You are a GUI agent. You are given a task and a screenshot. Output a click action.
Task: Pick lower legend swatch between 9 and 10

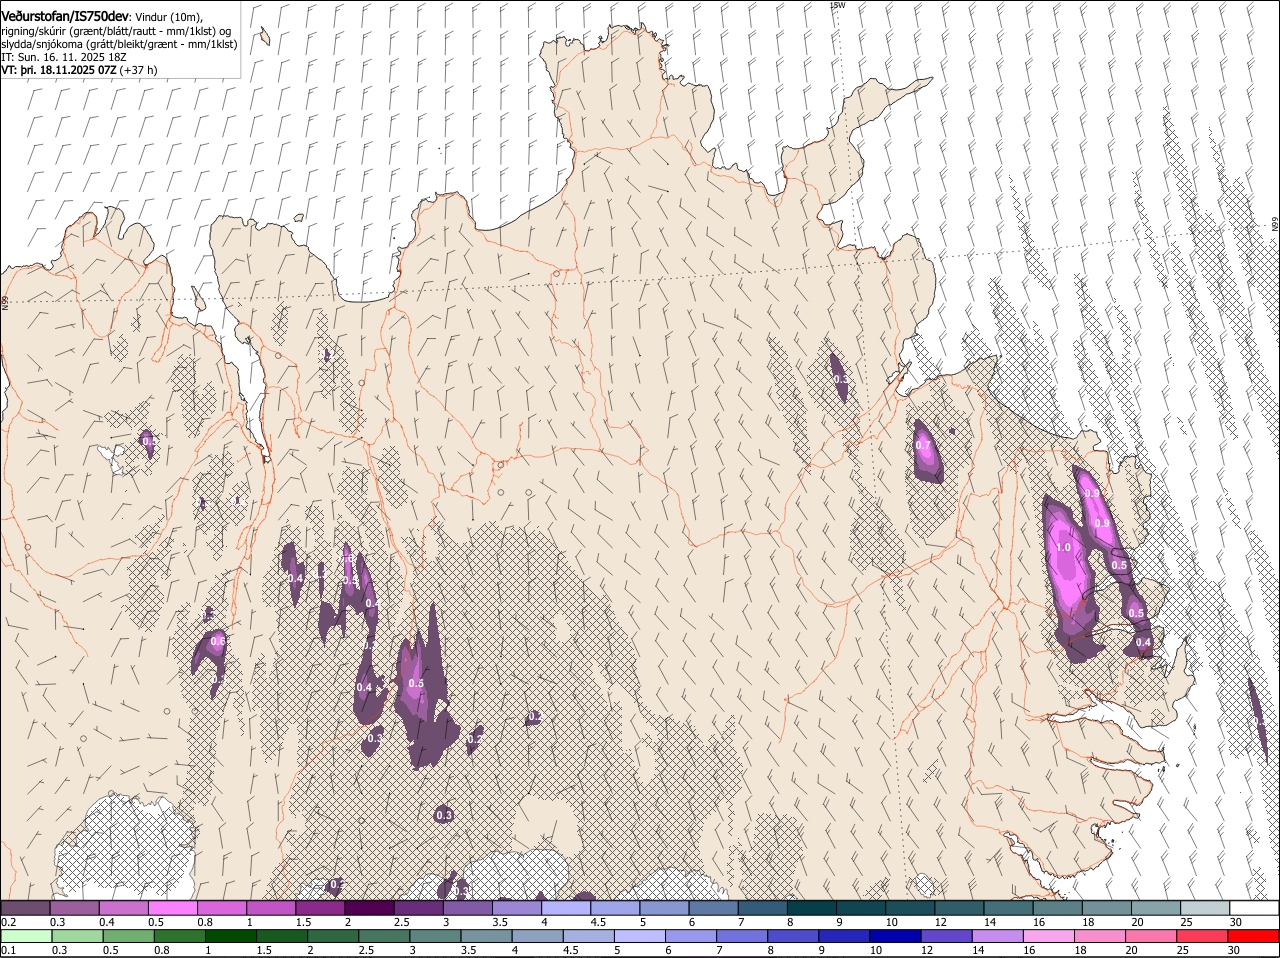point(843,936)
